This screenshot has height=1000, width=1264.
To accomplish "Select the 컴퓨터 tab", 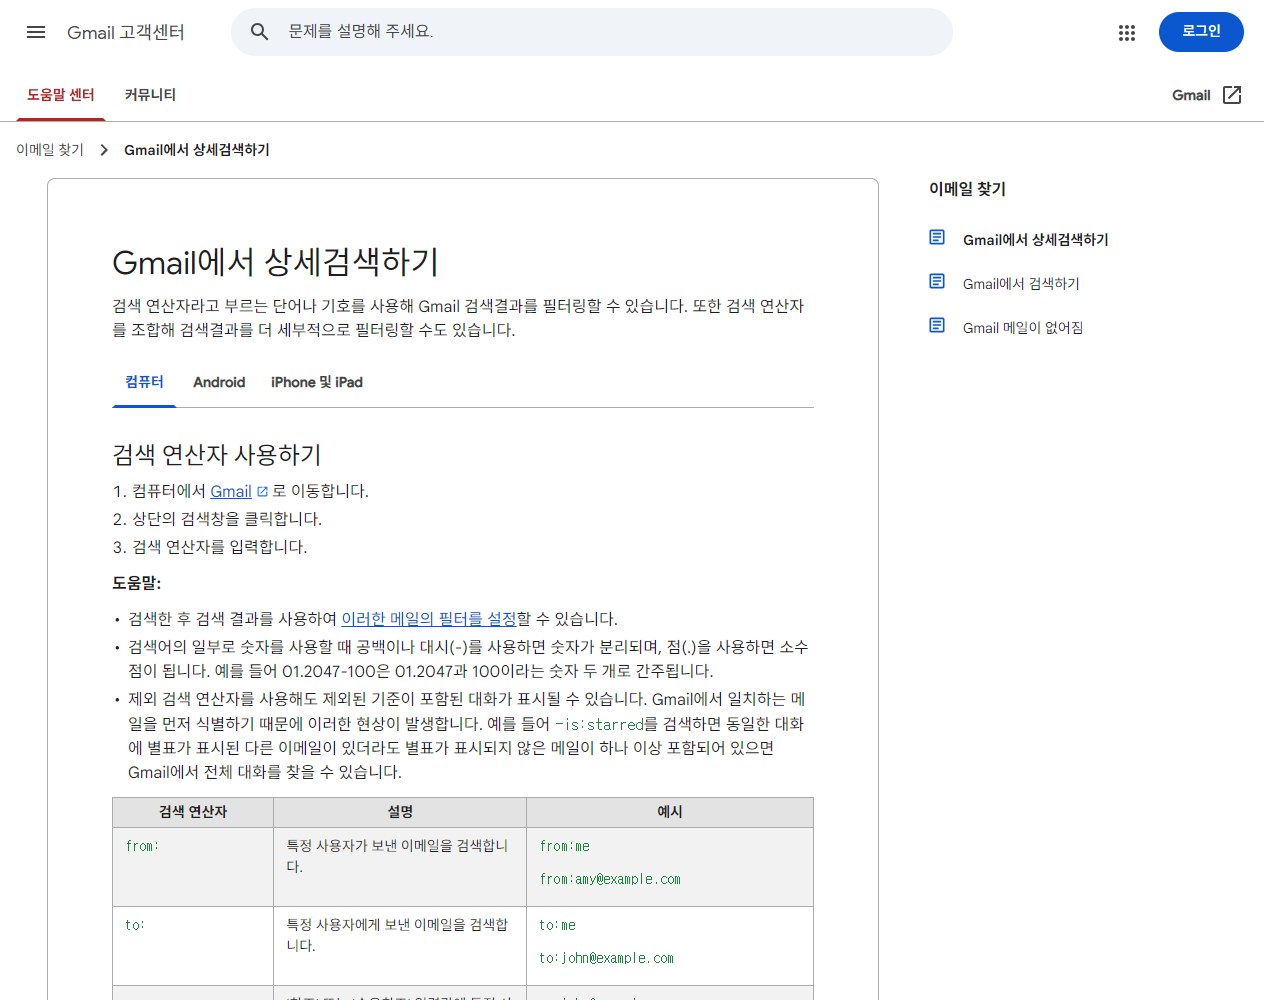I will pyautogui.click(x=144, y=382).
